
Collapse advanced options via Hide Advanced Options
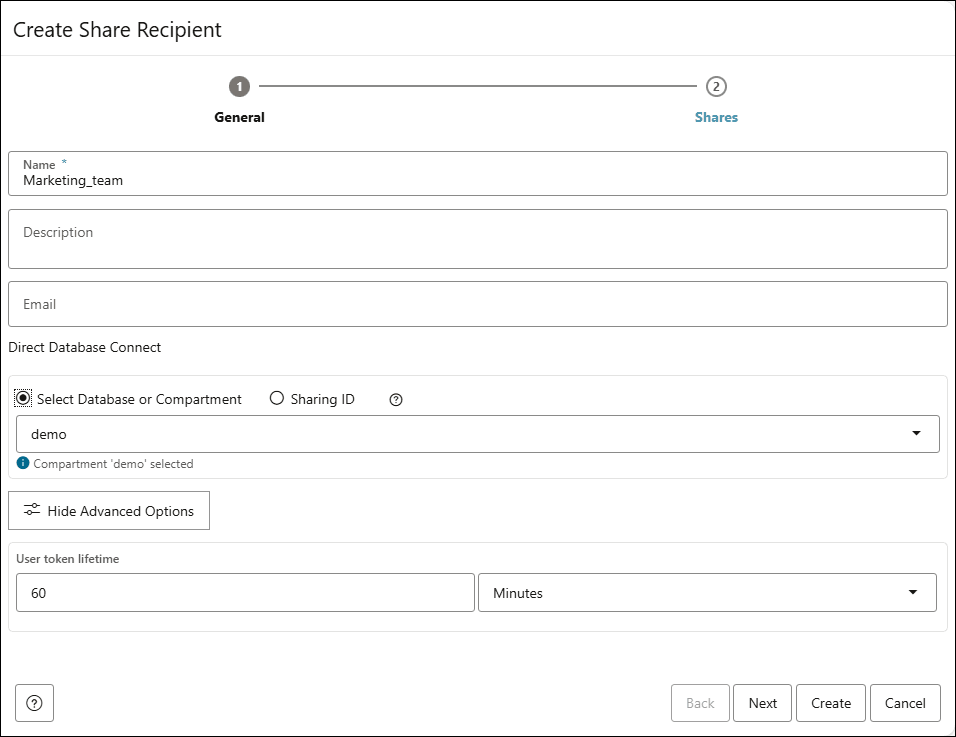(109, 510)
